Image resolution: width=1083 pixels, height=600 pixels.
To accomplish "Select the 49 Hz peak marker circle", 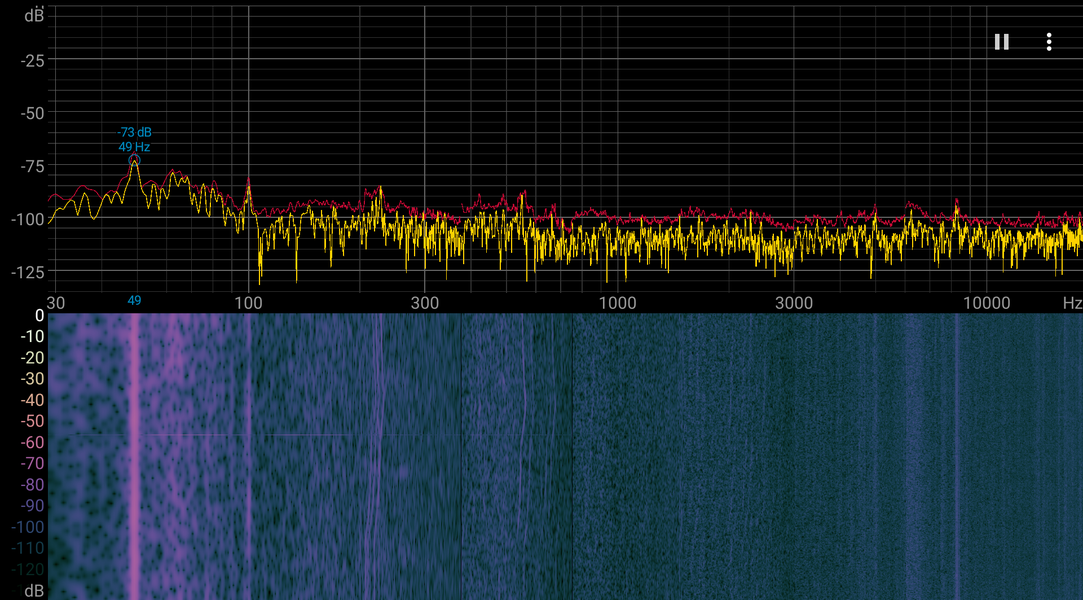I will (x=134, y=161).
